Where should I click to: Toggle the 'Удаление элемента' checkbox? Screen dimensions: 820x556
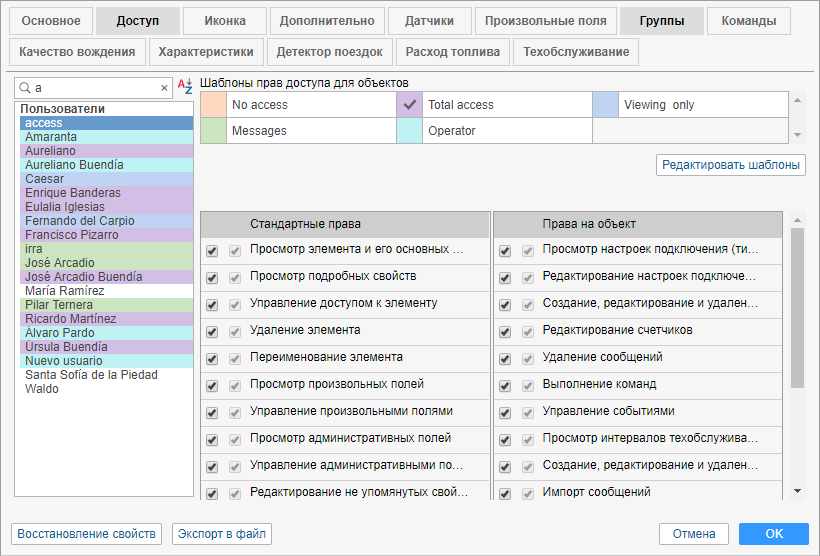[212, 330]
